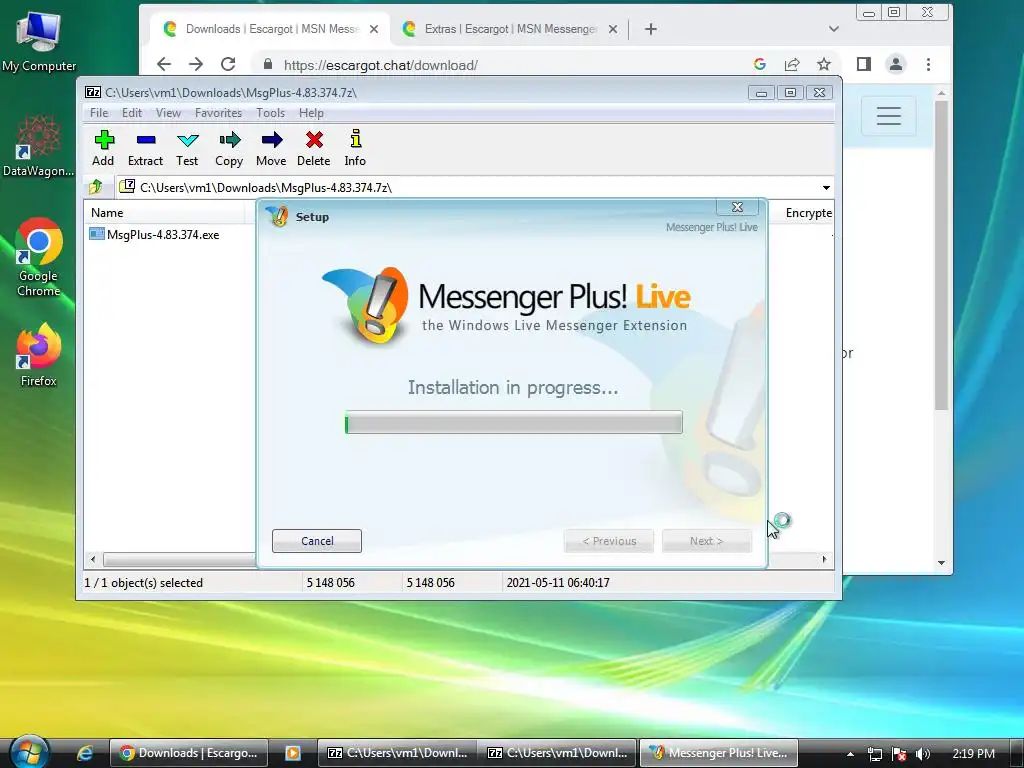Click right arrow of 7-Zip horizontal scrollbar
This screenshot has height=768, width=1024.
pos(824,560)
